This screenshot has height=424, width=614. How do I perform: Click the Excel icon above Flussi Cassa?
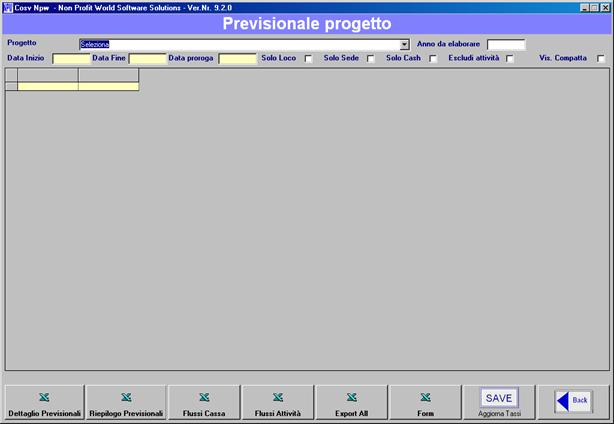[x=204, y=397]
